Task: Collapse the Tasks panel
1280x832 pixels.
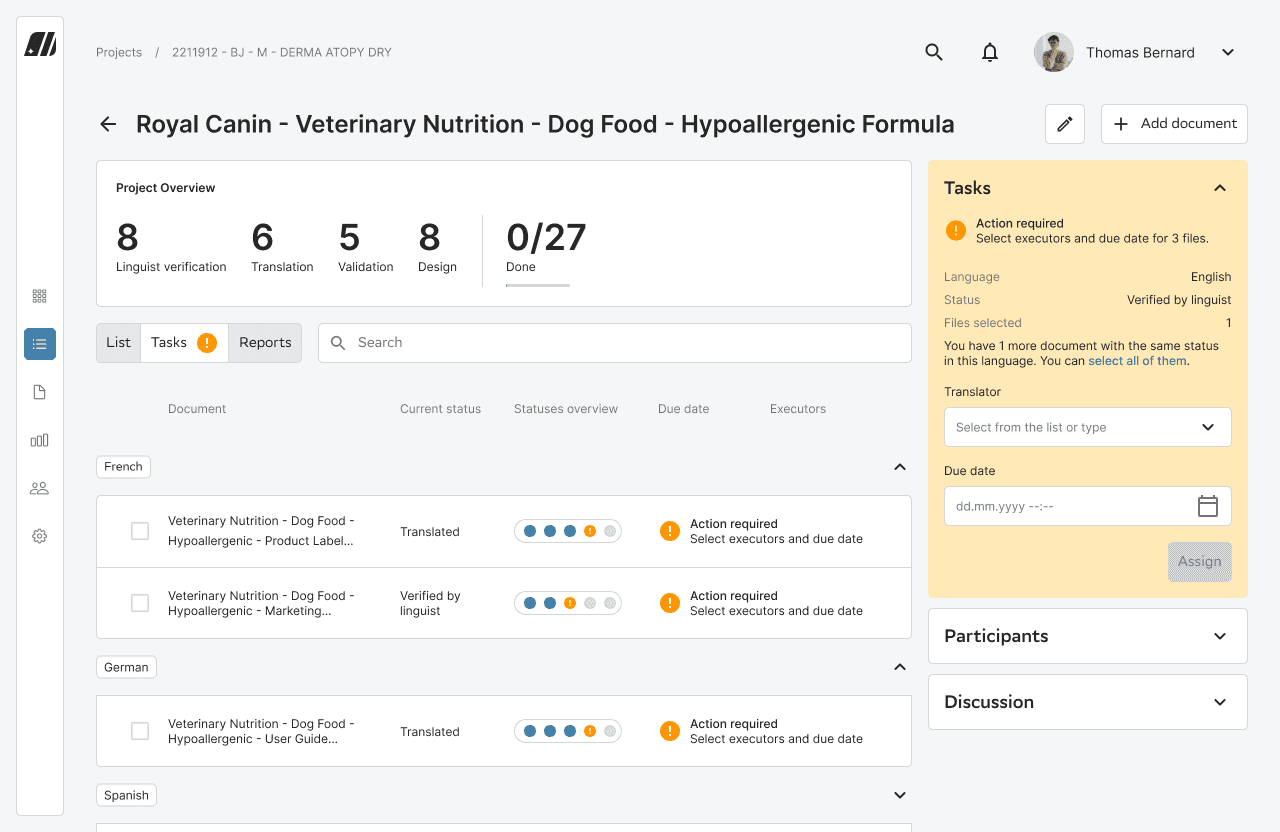Action: point(1220,188)
